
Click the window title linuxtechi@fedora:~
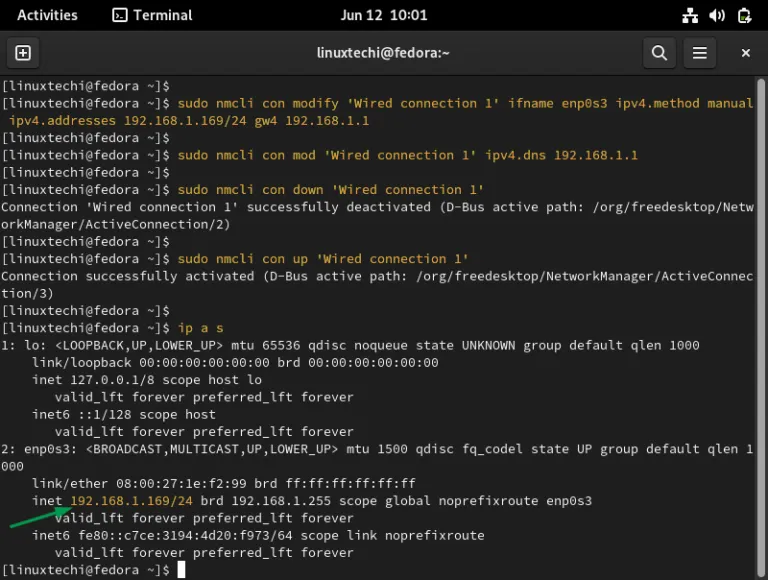click(383, 53)
